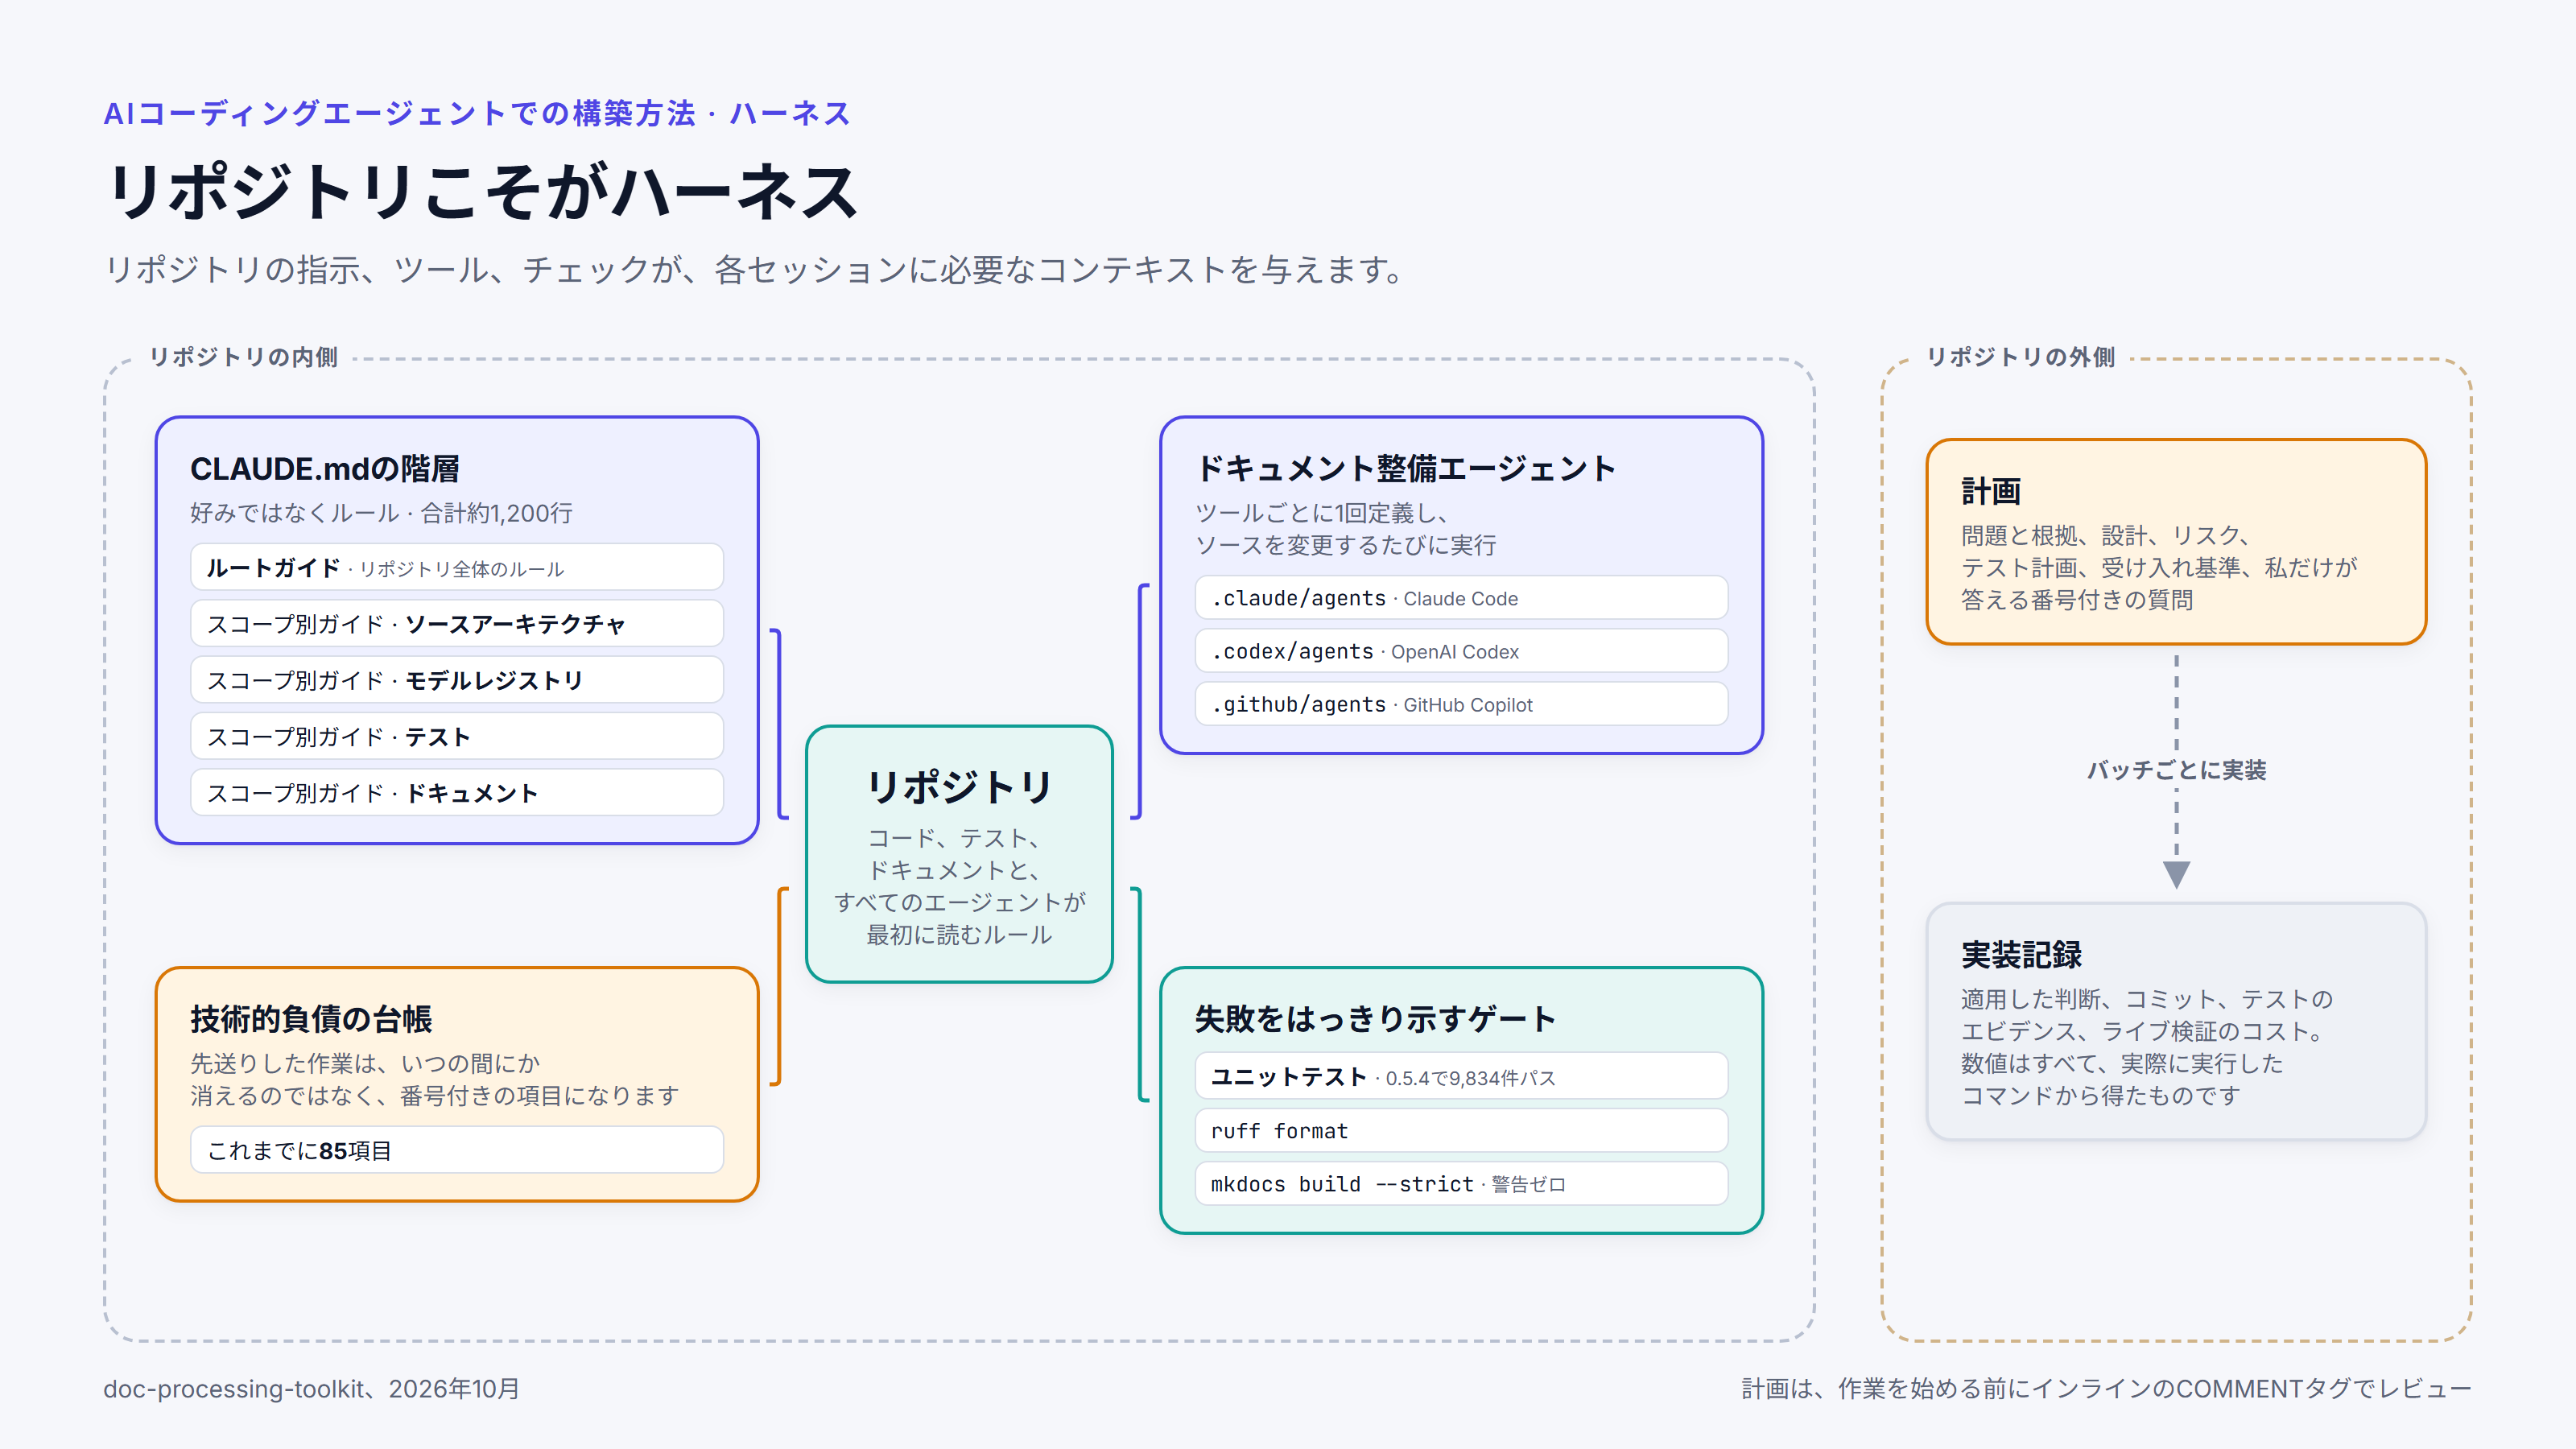Screen dimensions: 2576x1449
Task: Click the バッチごとに実装 arrow label
Action: 2176,770
